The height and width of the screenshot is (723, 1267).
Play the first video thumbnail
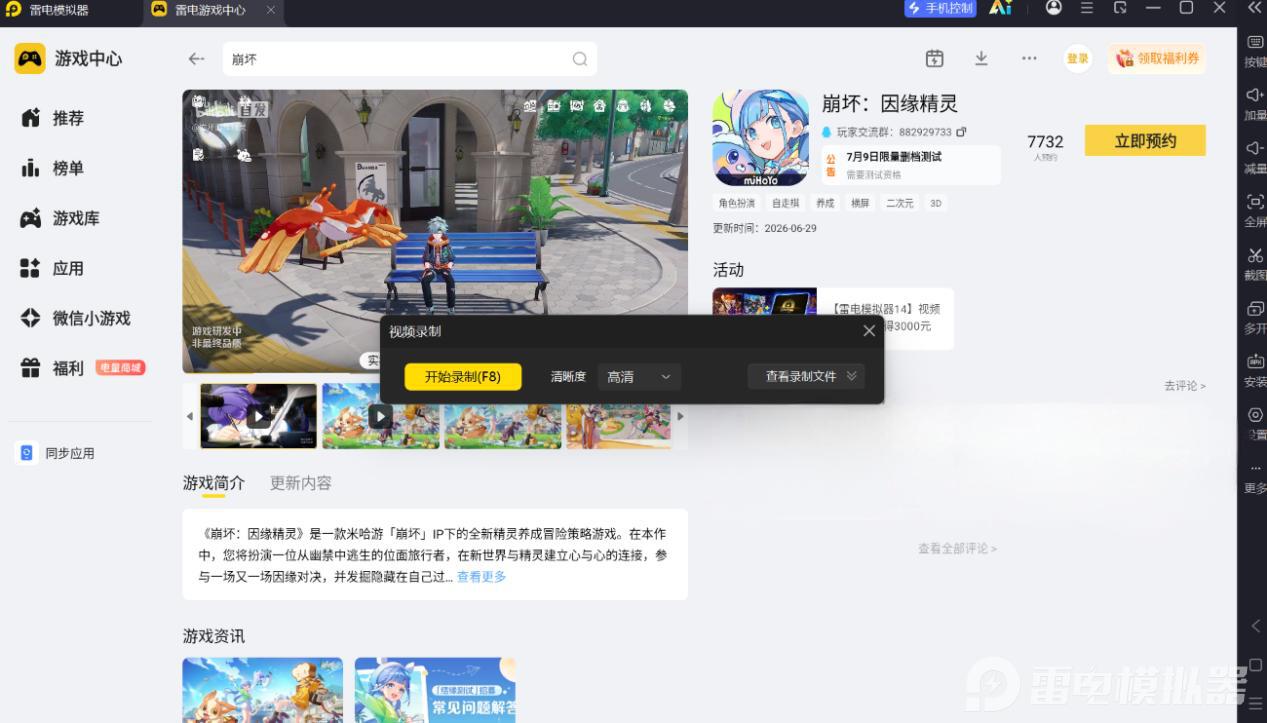(x=259, y=415)
